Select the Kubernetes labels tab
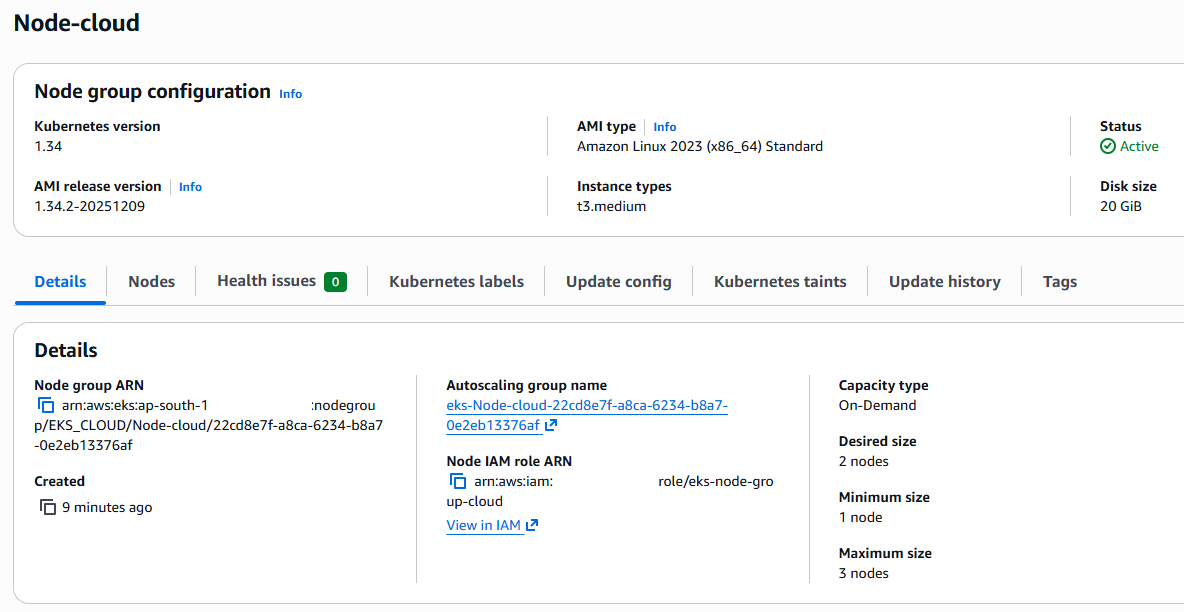Screen dimensions: 1184x612 click(456, 282)
